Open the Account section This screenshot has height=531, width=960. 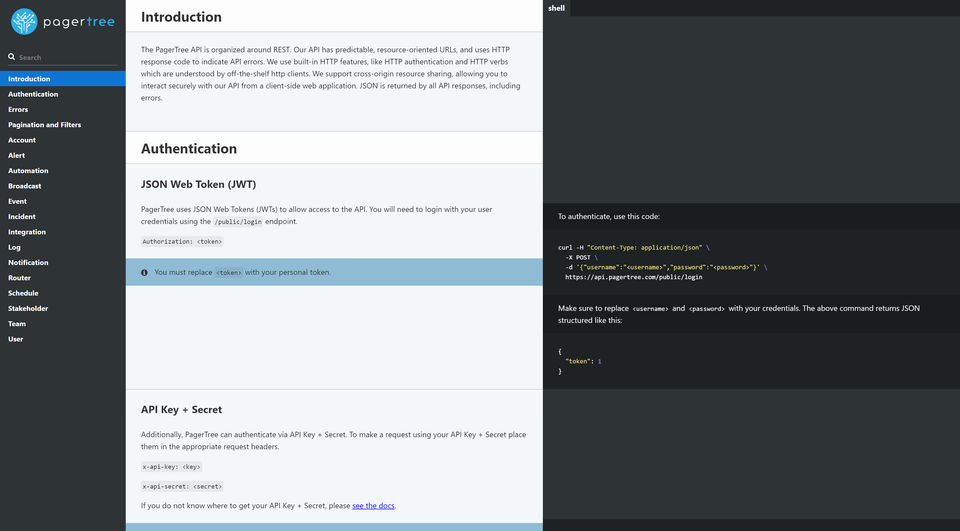click(22, 140)
